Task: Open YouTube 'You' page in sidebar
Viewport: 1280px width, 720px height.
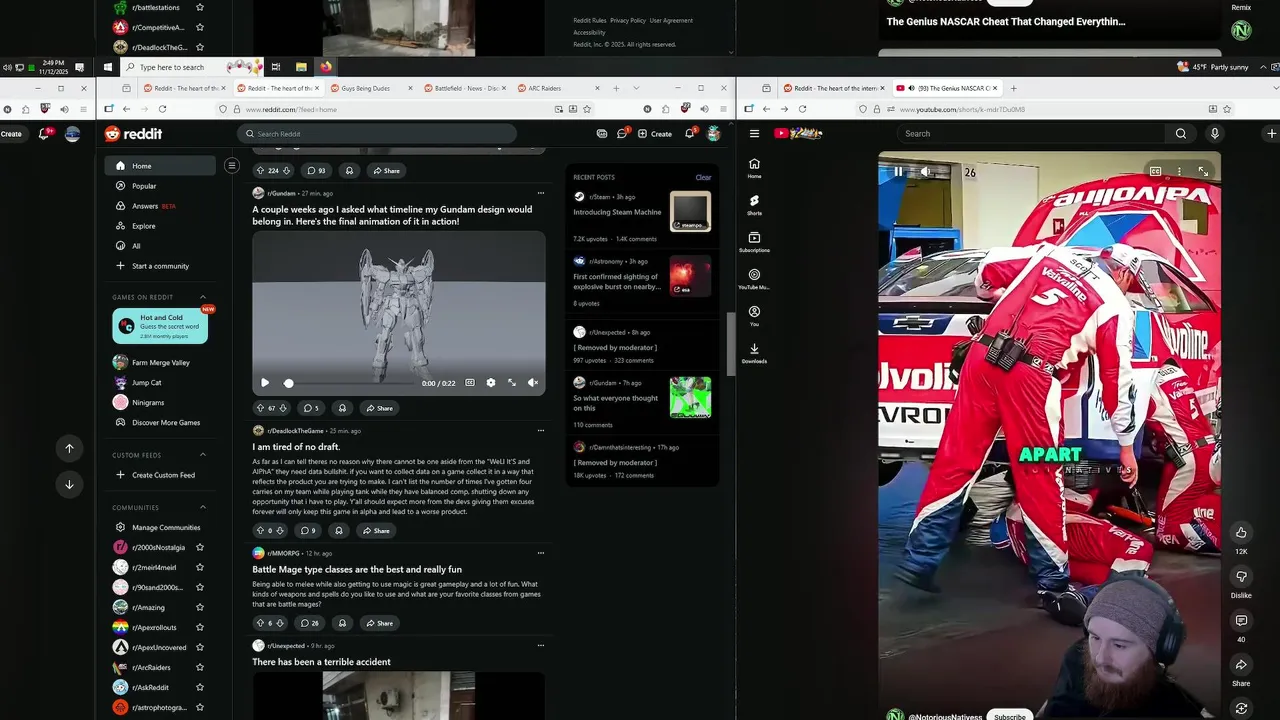Action: (x=754, y=316)
